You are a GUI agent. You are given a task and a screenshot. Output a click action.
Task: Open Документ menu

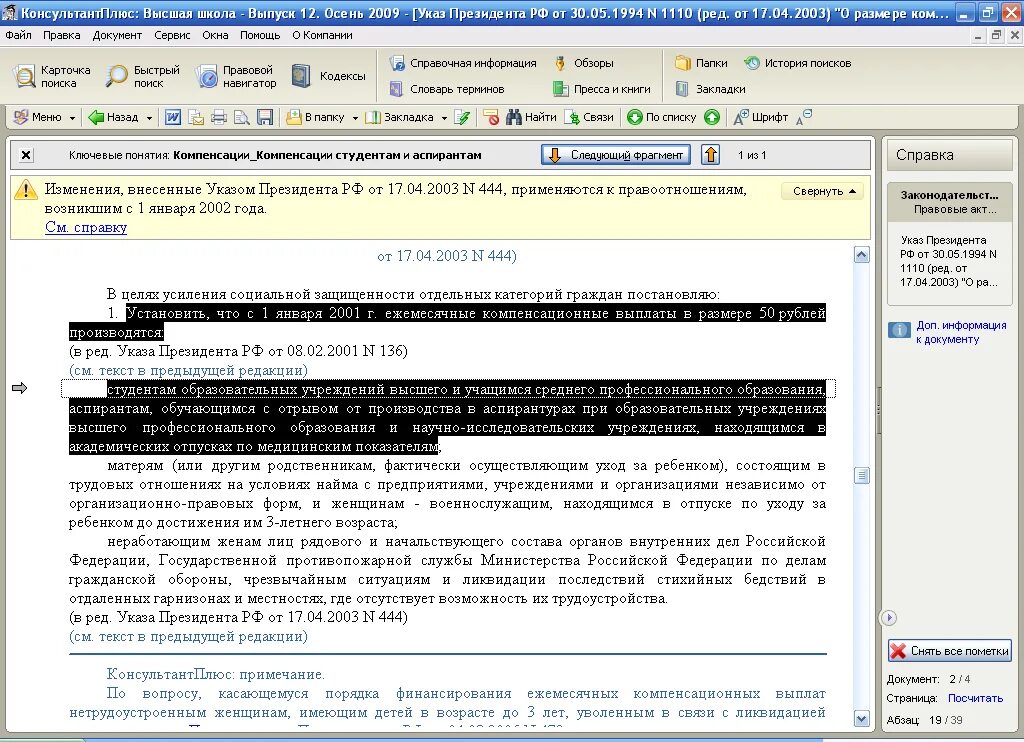coord(117,35)
